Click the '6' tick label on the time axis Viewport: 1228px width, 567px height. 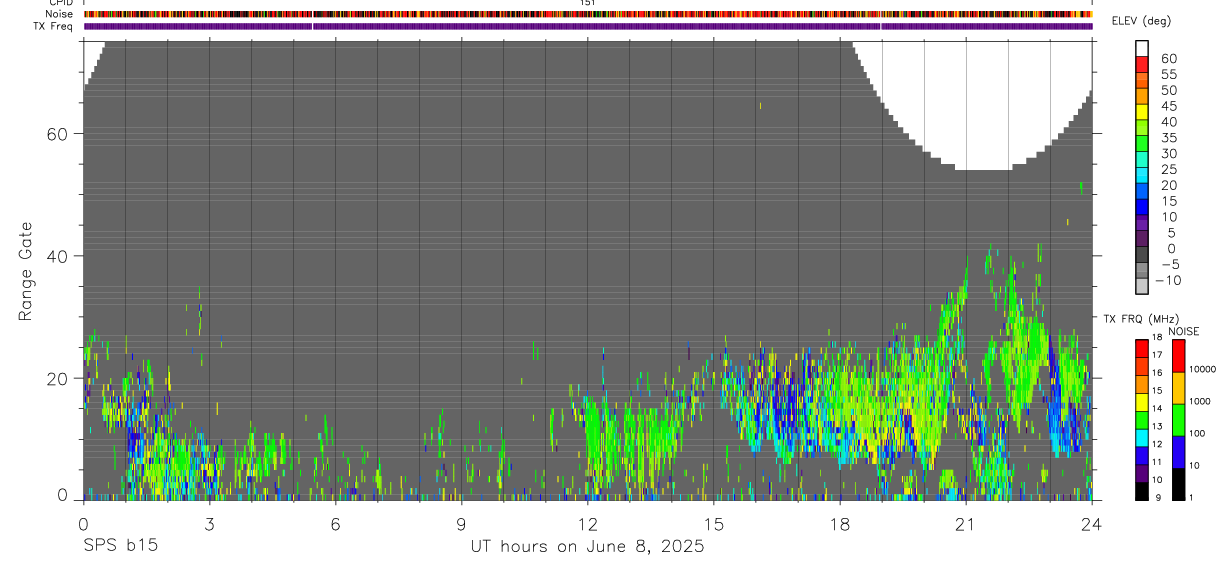click(x=335, y=524)
